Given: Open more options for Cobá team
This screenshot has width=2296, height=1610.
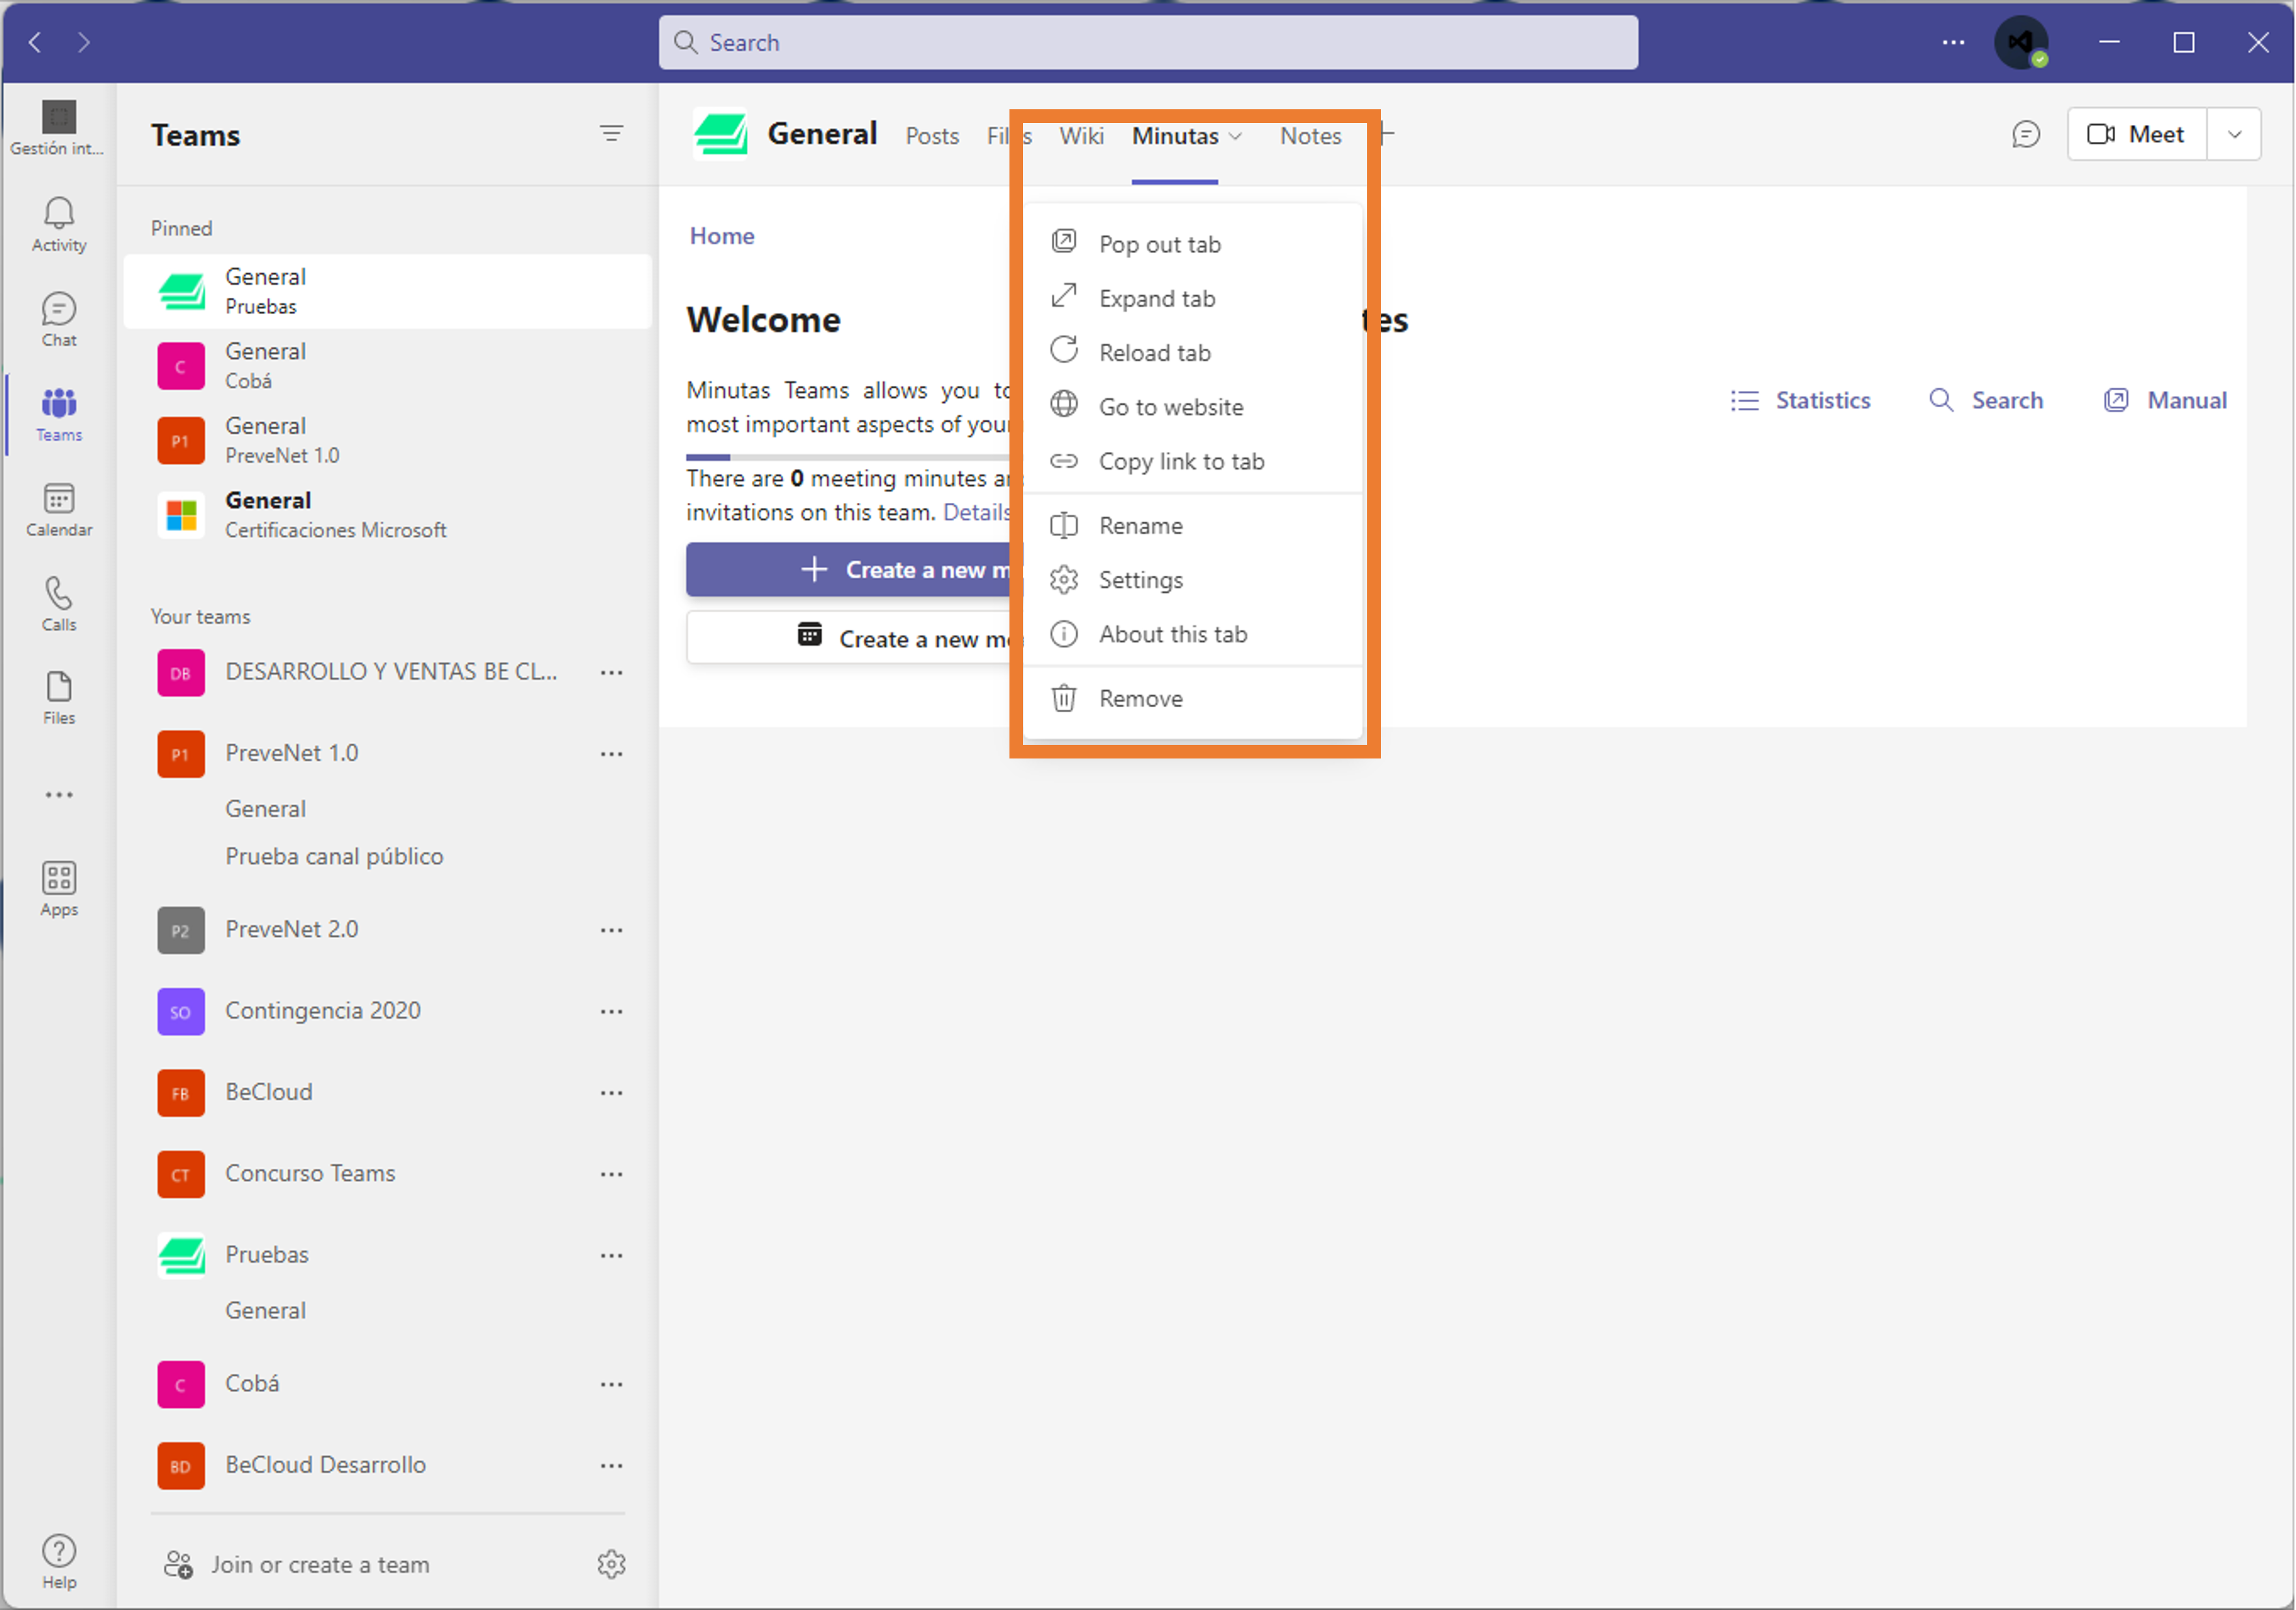Looking at the screenshot, I should [612, 1385].
